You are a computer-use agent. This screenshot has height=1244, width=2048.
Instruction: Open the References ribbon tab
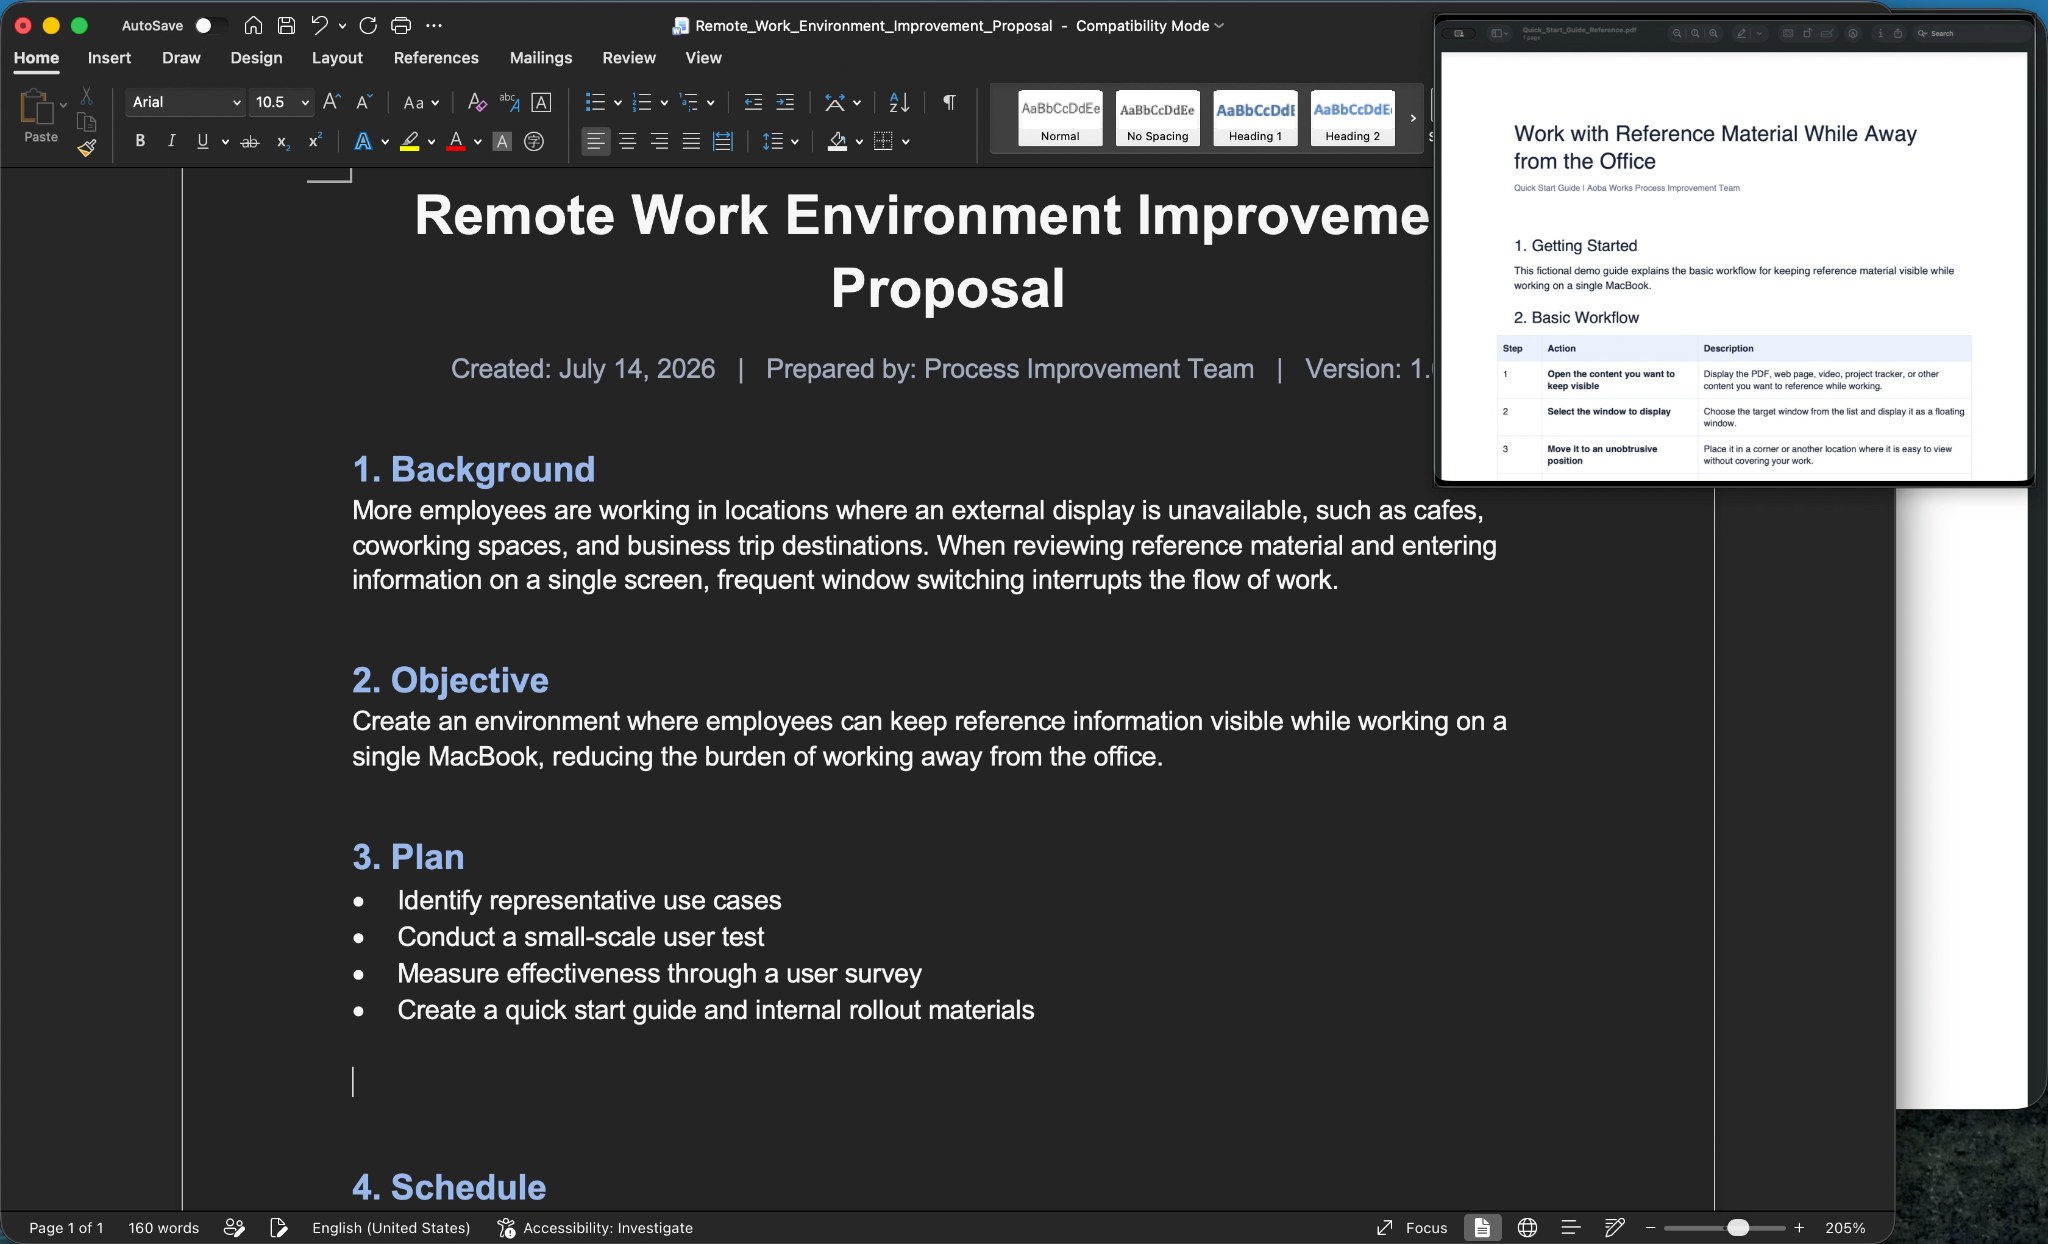(436, 58)
